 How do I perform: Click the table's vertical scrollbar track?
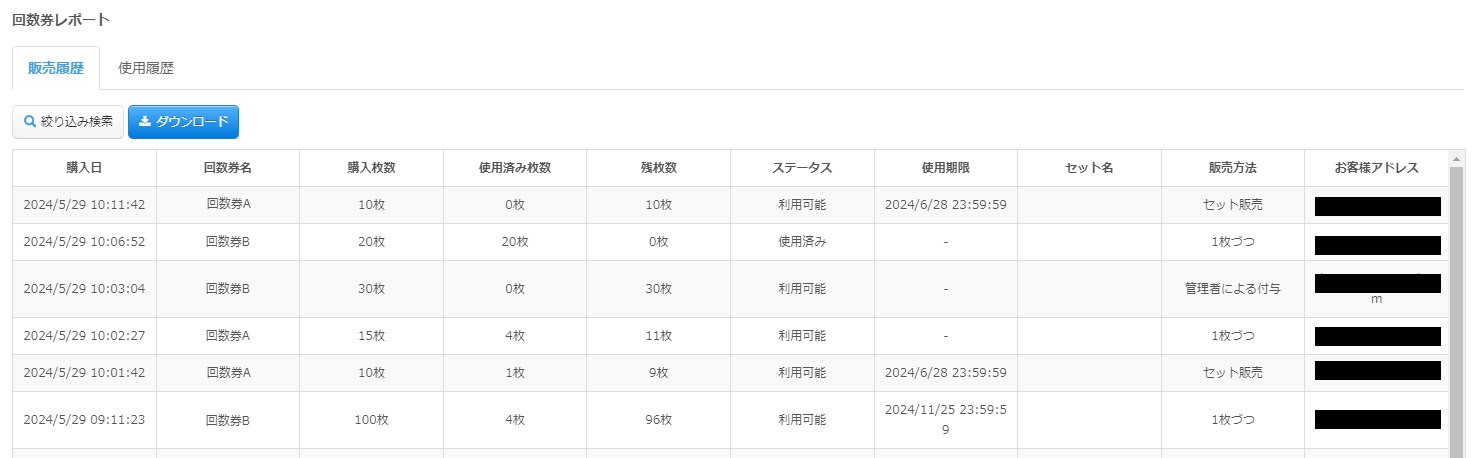[x=1457, y=310]
